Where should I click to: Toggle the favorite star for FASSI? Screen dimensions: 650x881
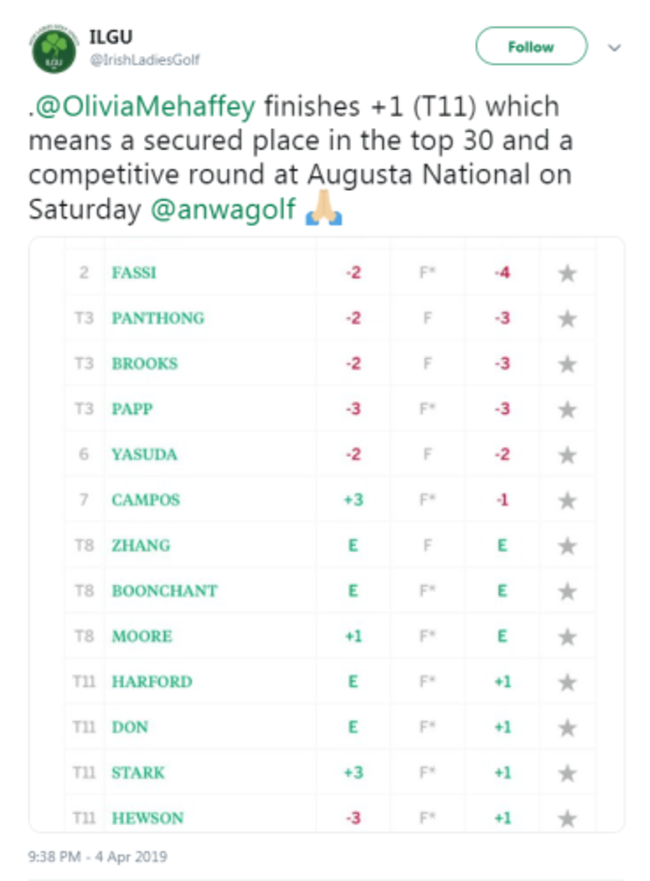[567, 273]
